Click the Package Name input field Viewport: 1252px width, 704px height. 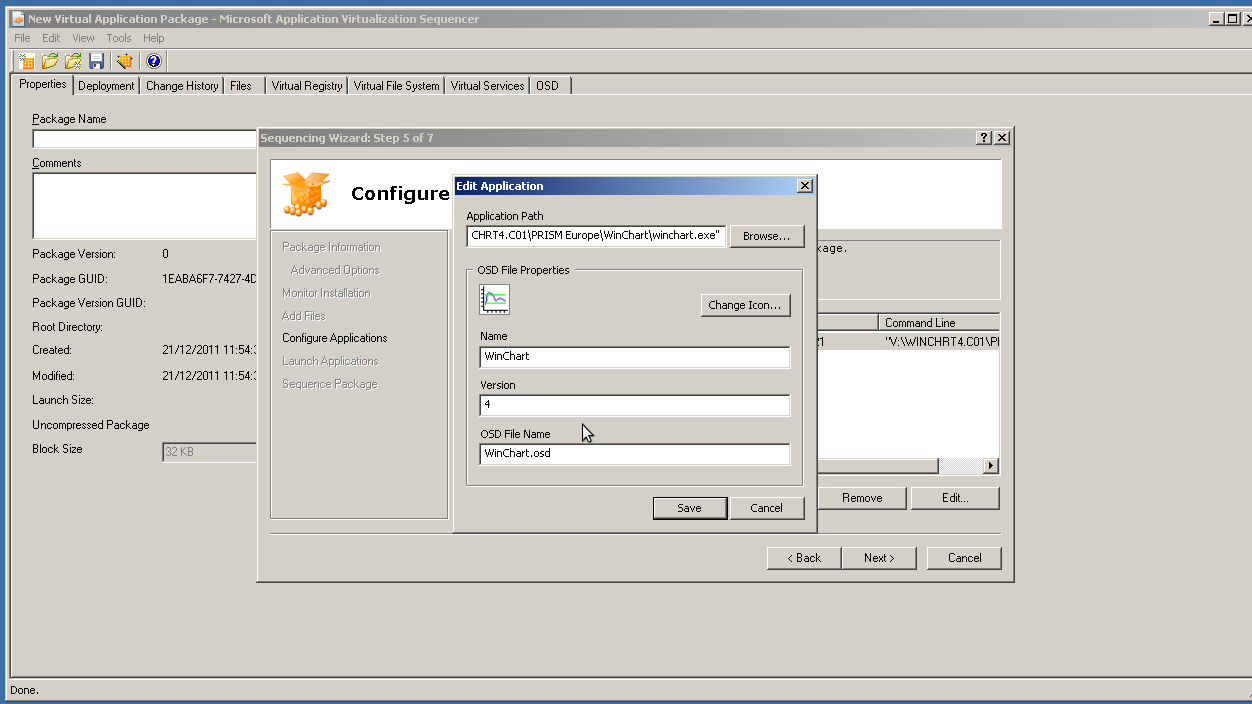[x=145, y=139]
